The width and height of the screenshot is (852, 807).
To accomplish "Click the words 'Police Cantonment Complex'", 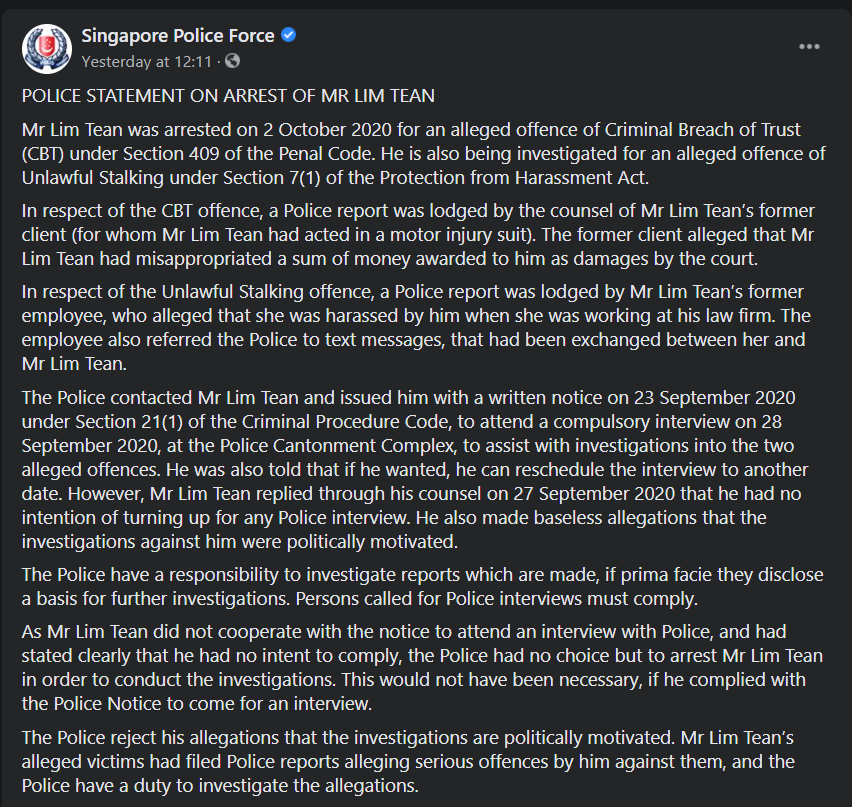I will pyautogui.click(x=337, y=446).
